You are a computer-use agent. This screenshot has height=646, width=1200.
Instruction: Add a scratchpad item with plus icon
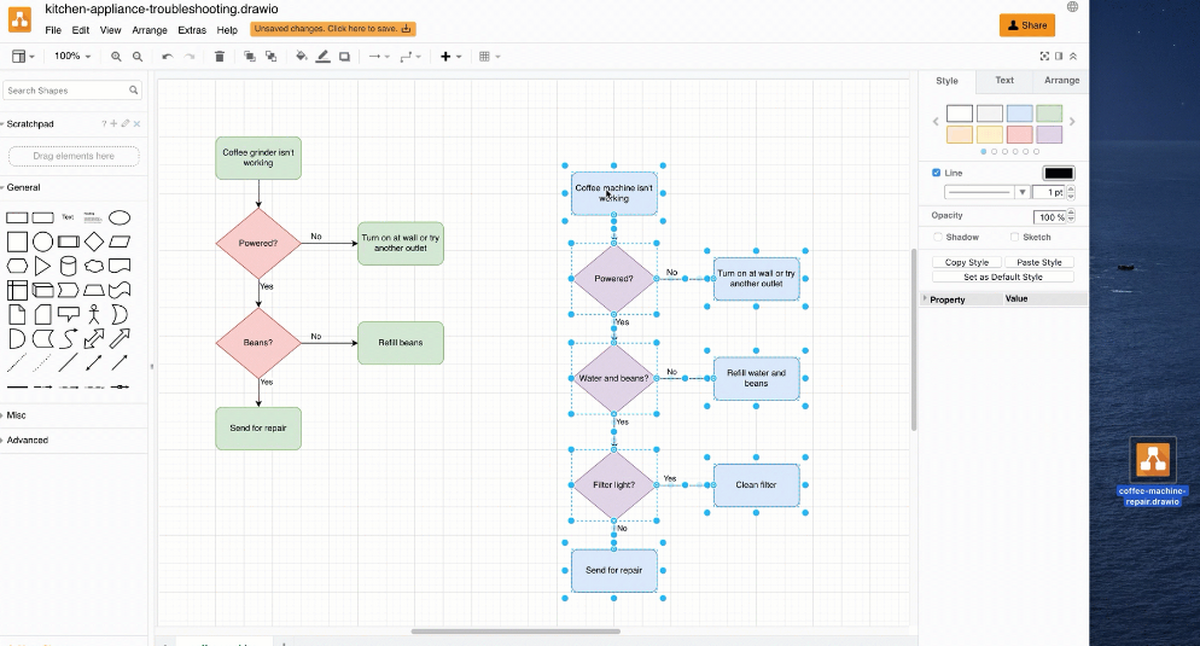click(x=114, y=124)
